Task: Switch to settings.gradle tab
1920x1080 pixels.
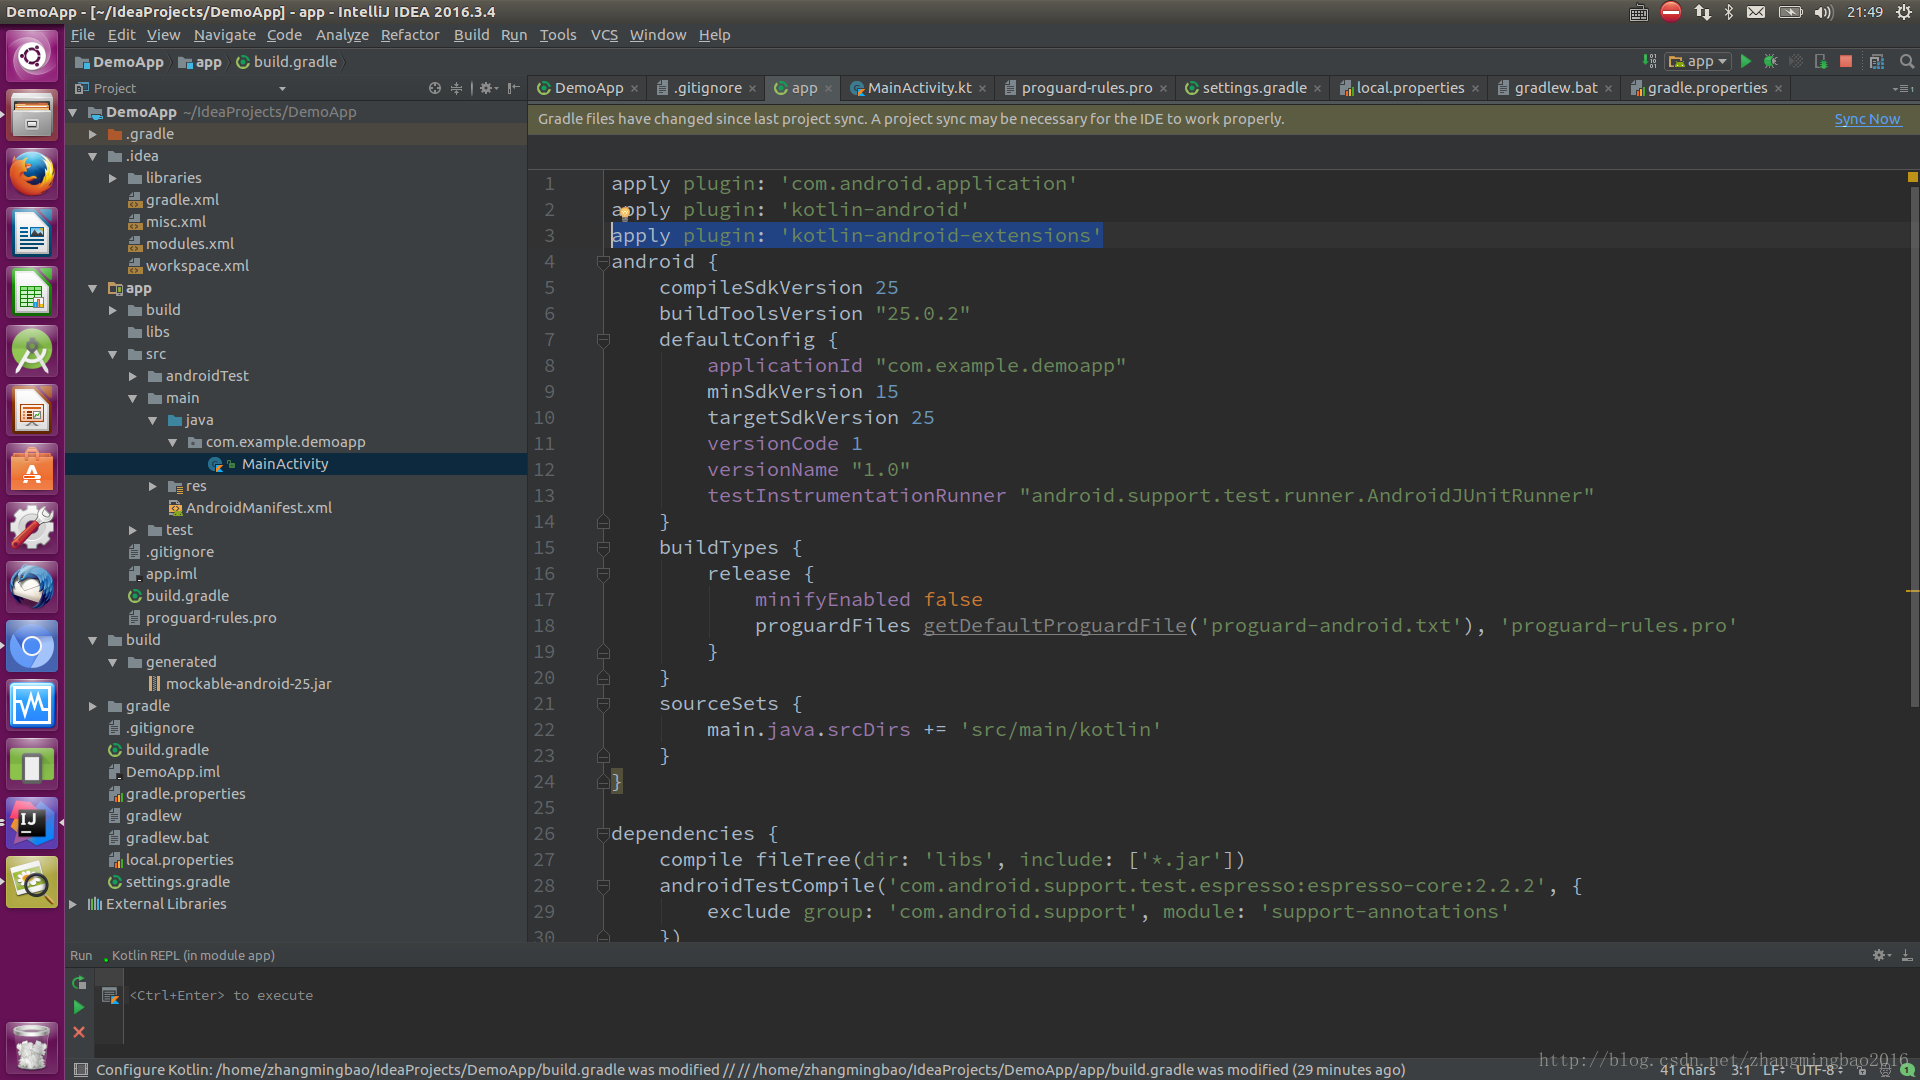Action: pos(1253,88)
